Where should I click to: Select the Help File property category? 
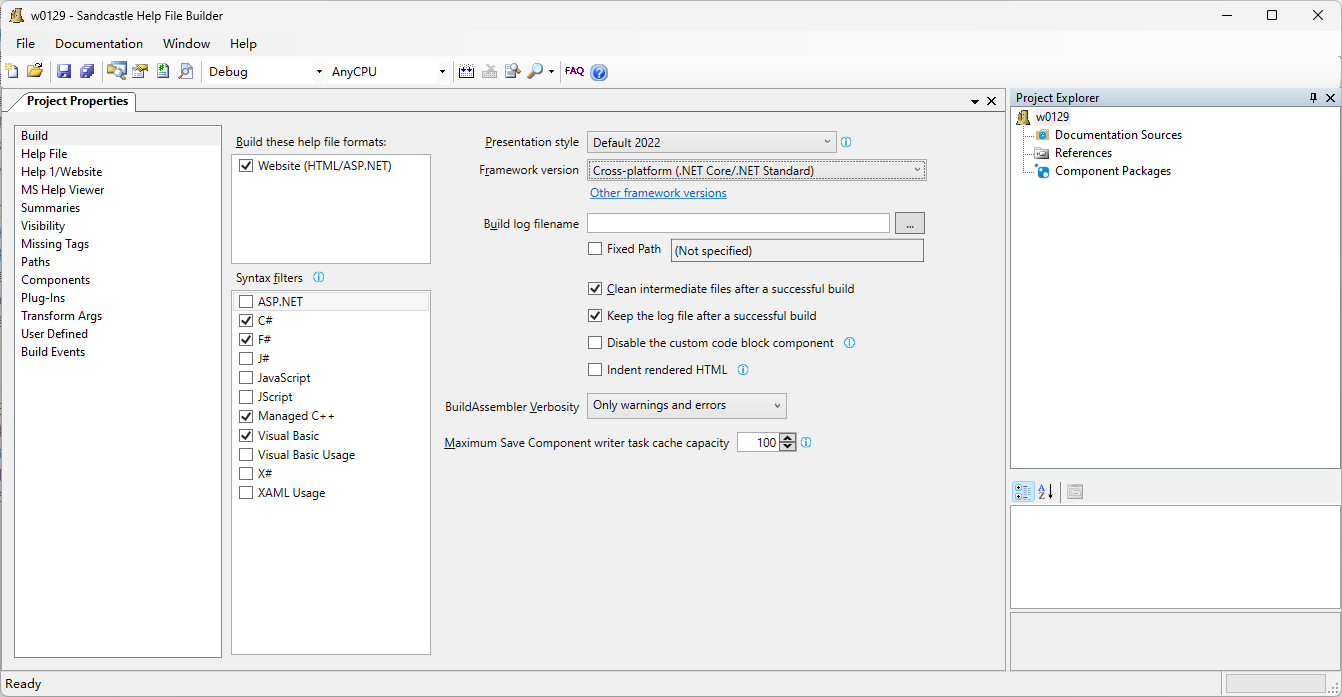pyautogui.click(x=44, y=154)
